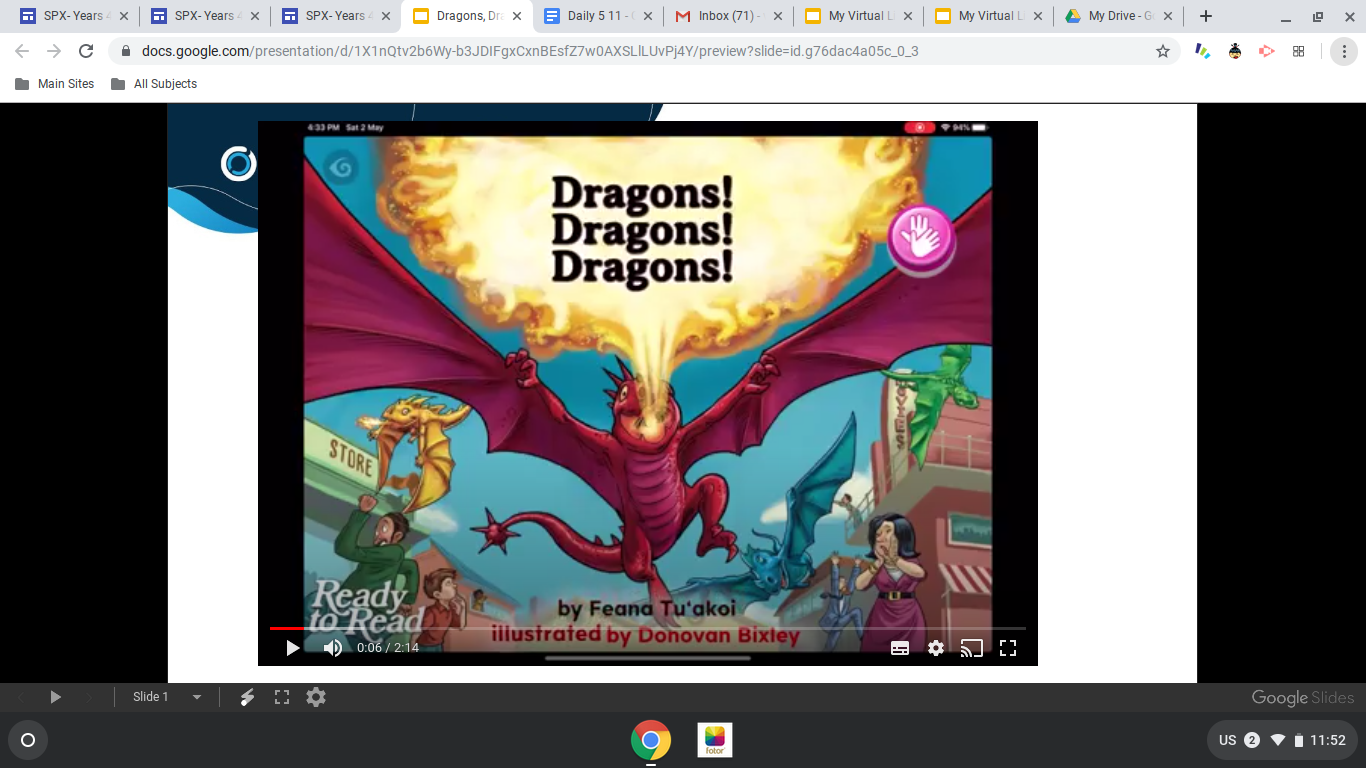Screen dimensions: 1366x768
Task: Open the My Drive tab
Action: point(1118,16)
